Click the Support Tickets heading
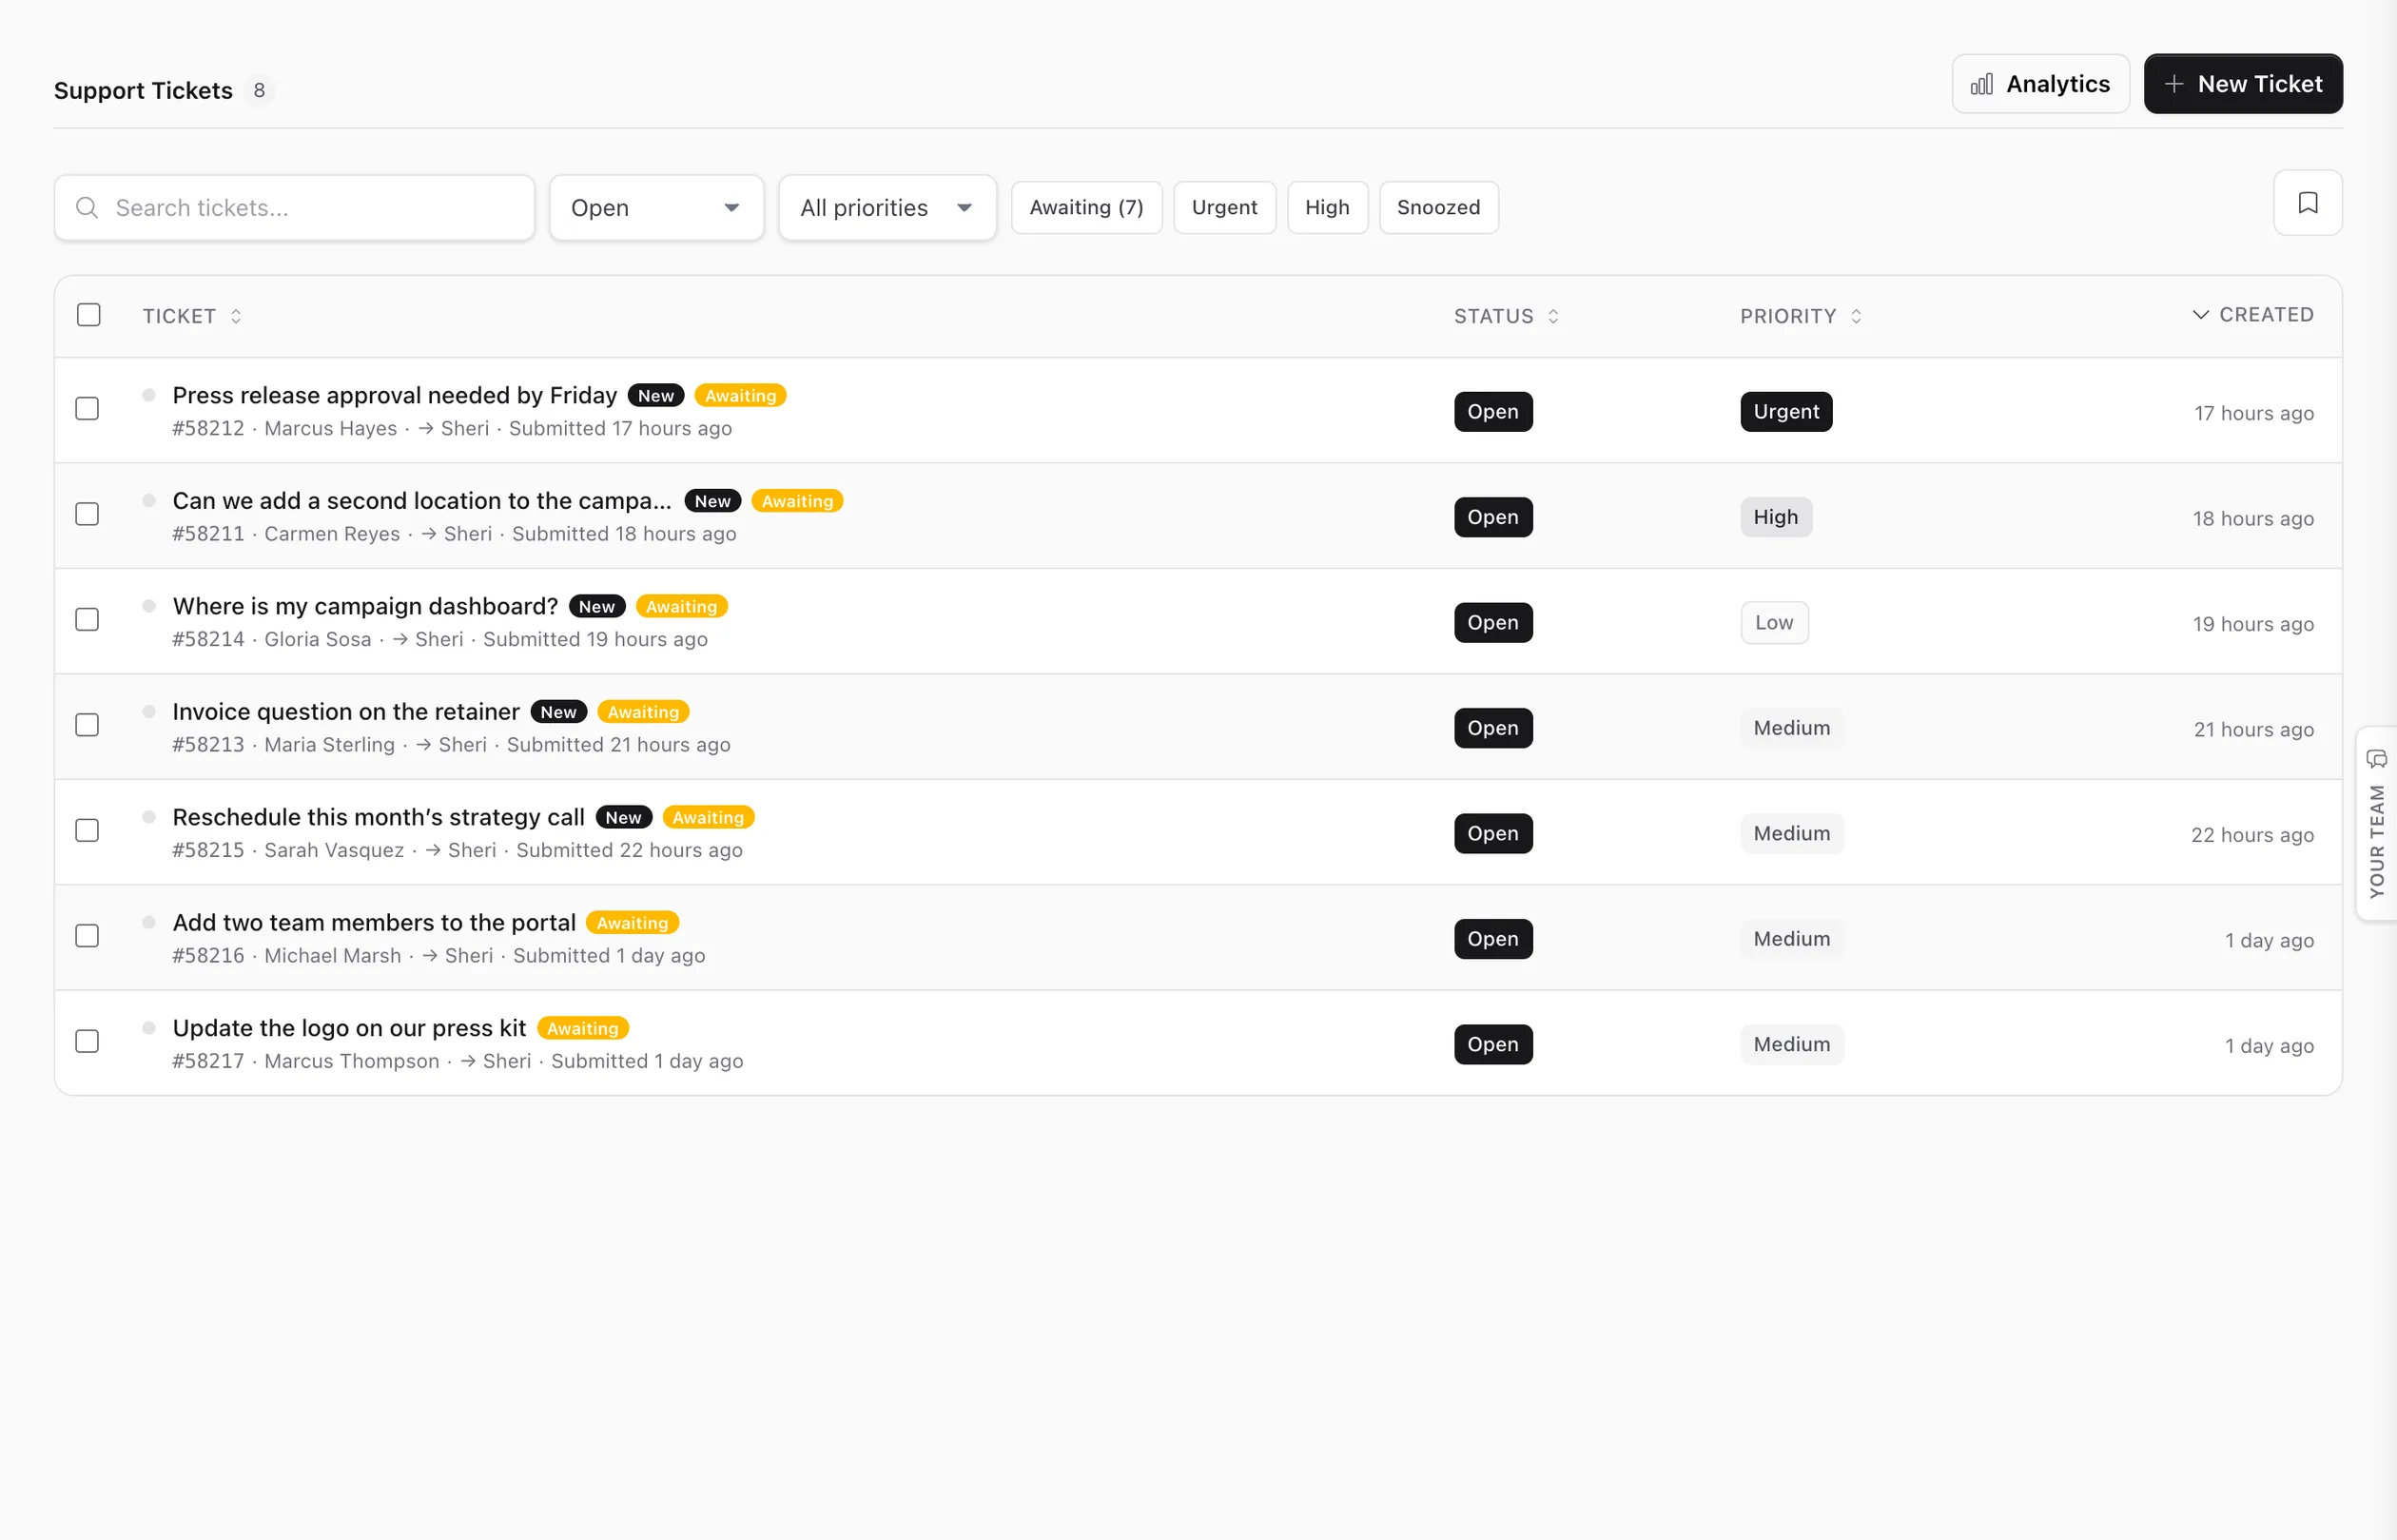Image resolution: width=2397 pixels, height=1540 pixels. [143, 91]
